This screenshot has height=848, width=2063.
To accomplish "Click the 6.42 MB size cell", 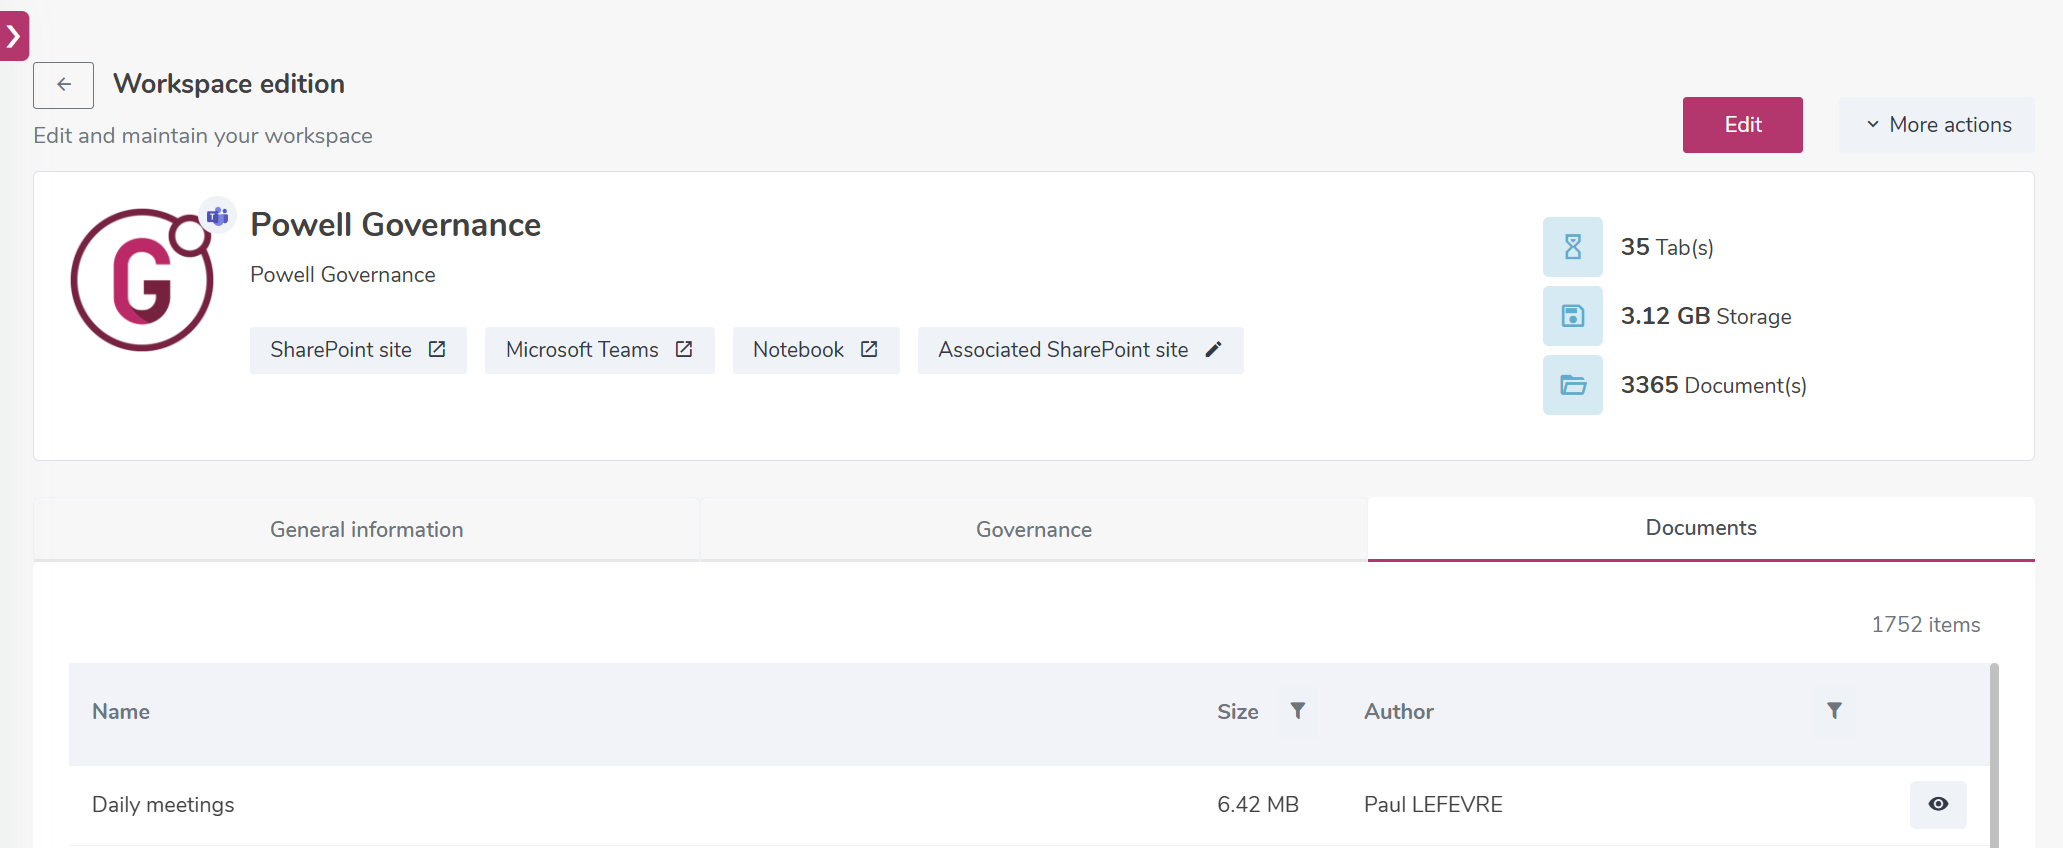I will pyautogui.click(x=1258, y=805).
